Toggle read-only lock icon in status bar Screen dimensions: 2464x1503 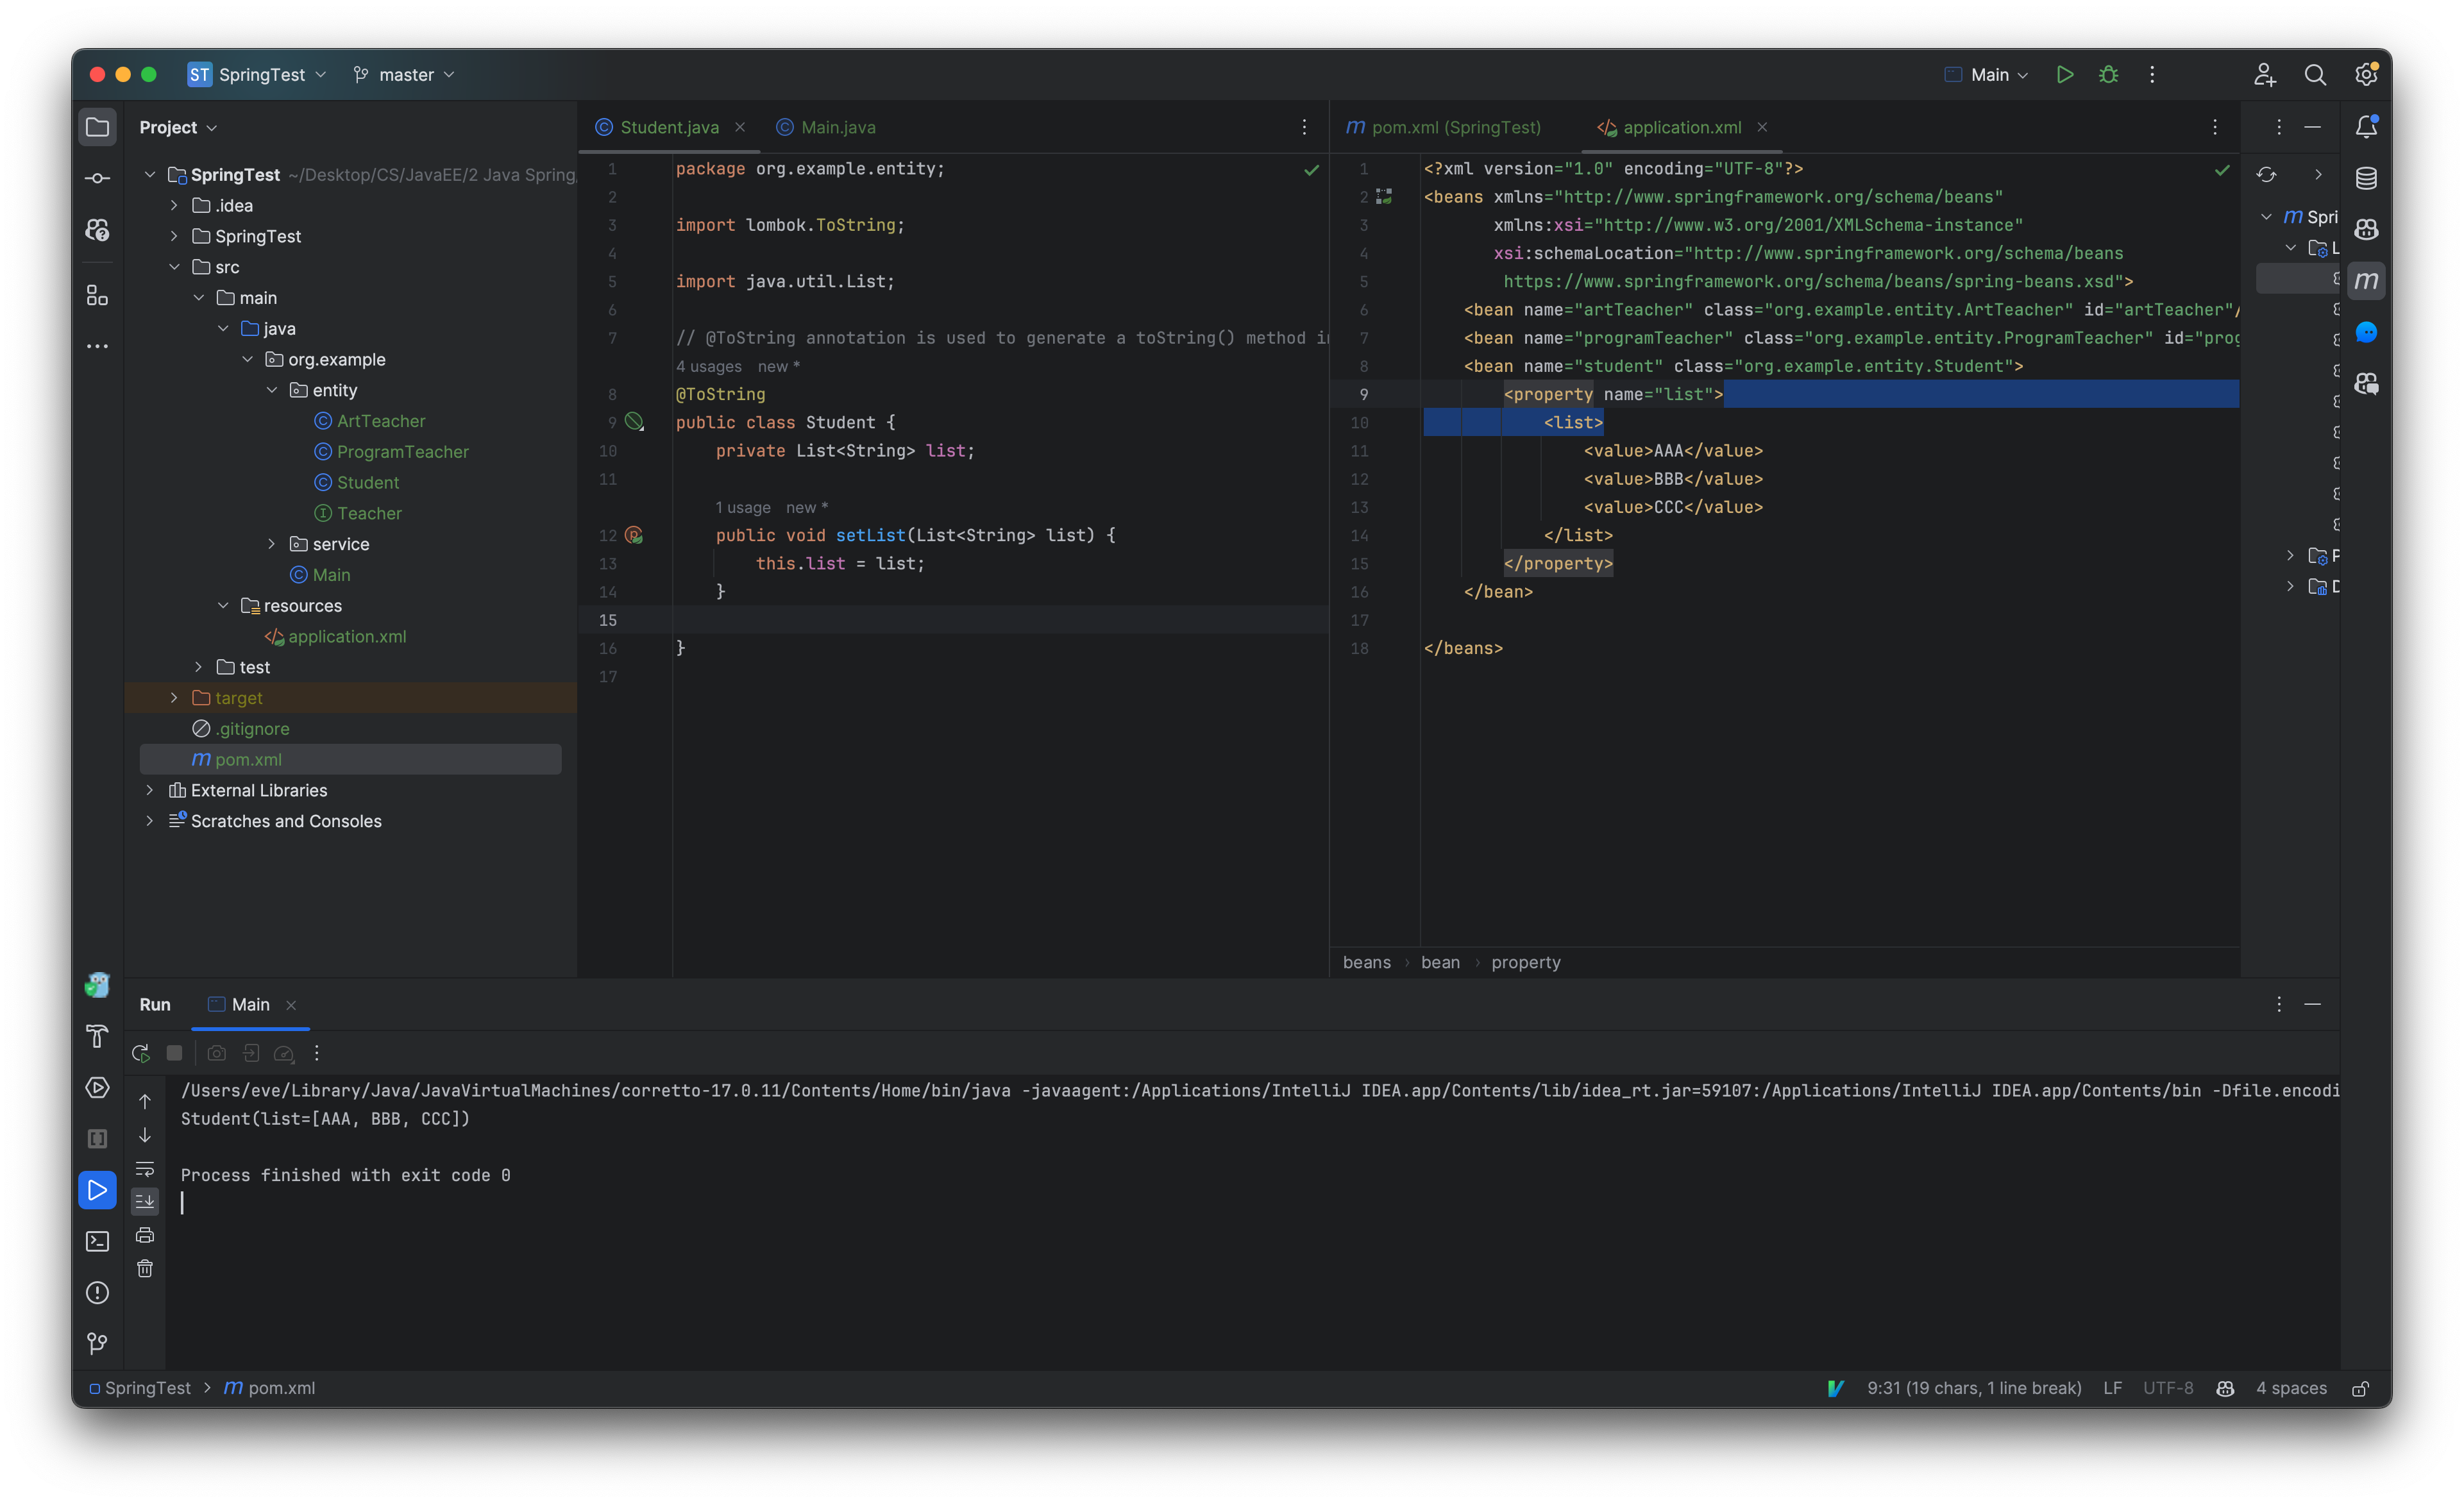[2361, 1389]
